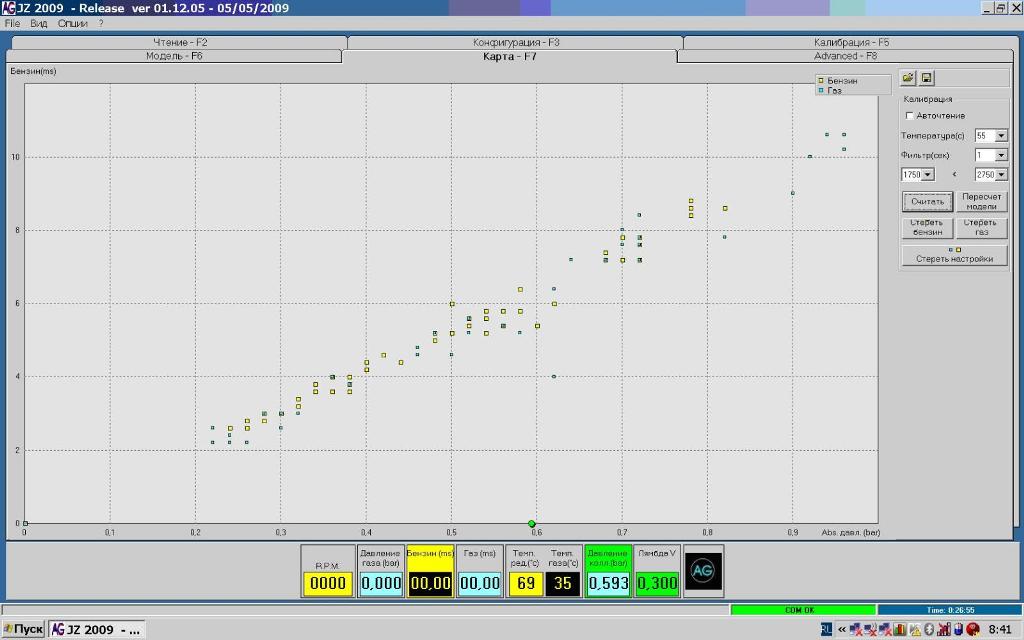Click the Газ (ms) 00,00 value box
The image size is (1024, 640).
(x=480, y=583)
